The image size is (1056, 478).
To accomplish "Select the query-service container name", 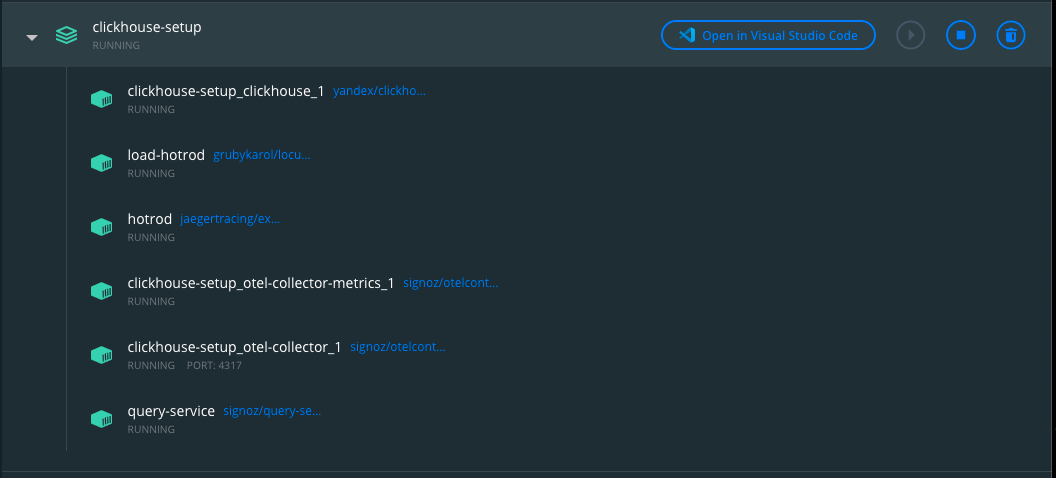I will [171, 411].
